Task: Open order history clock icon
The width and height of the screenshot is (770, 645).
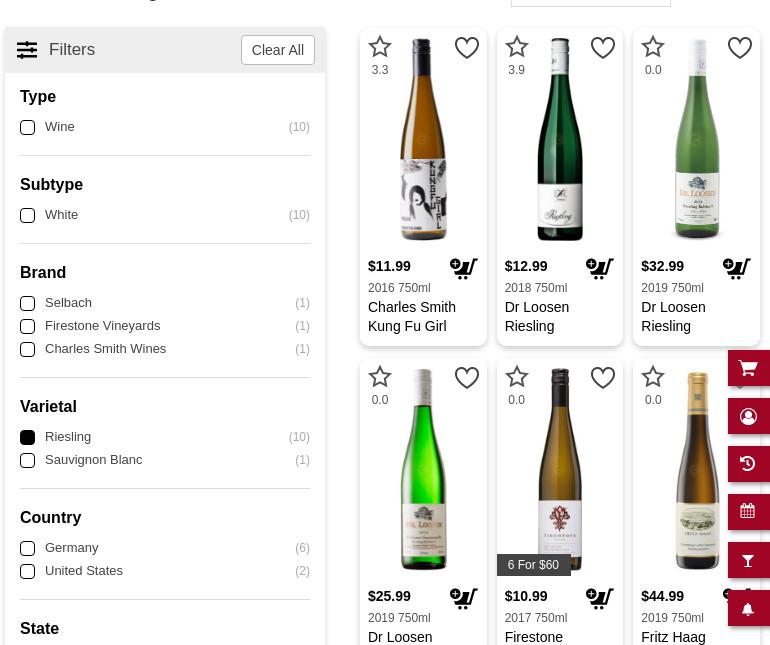Action: pos(748,464)
